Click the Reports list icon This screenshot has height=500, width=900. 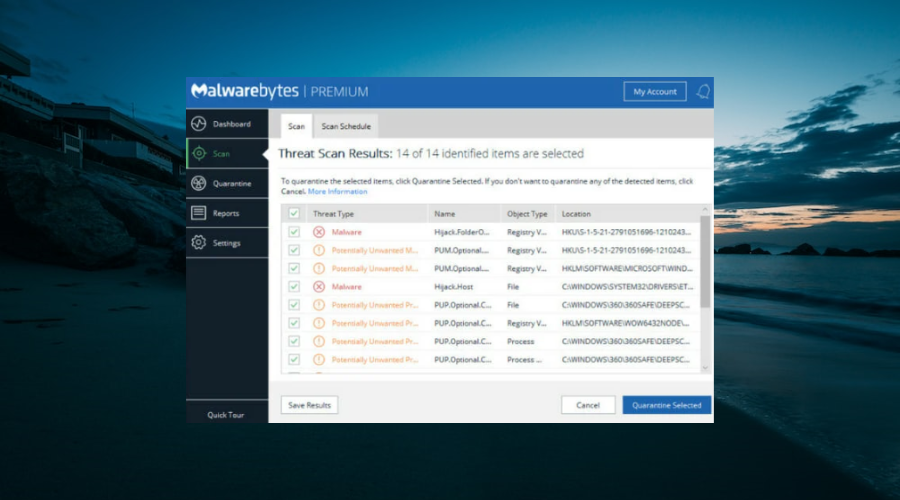(199, 213)
